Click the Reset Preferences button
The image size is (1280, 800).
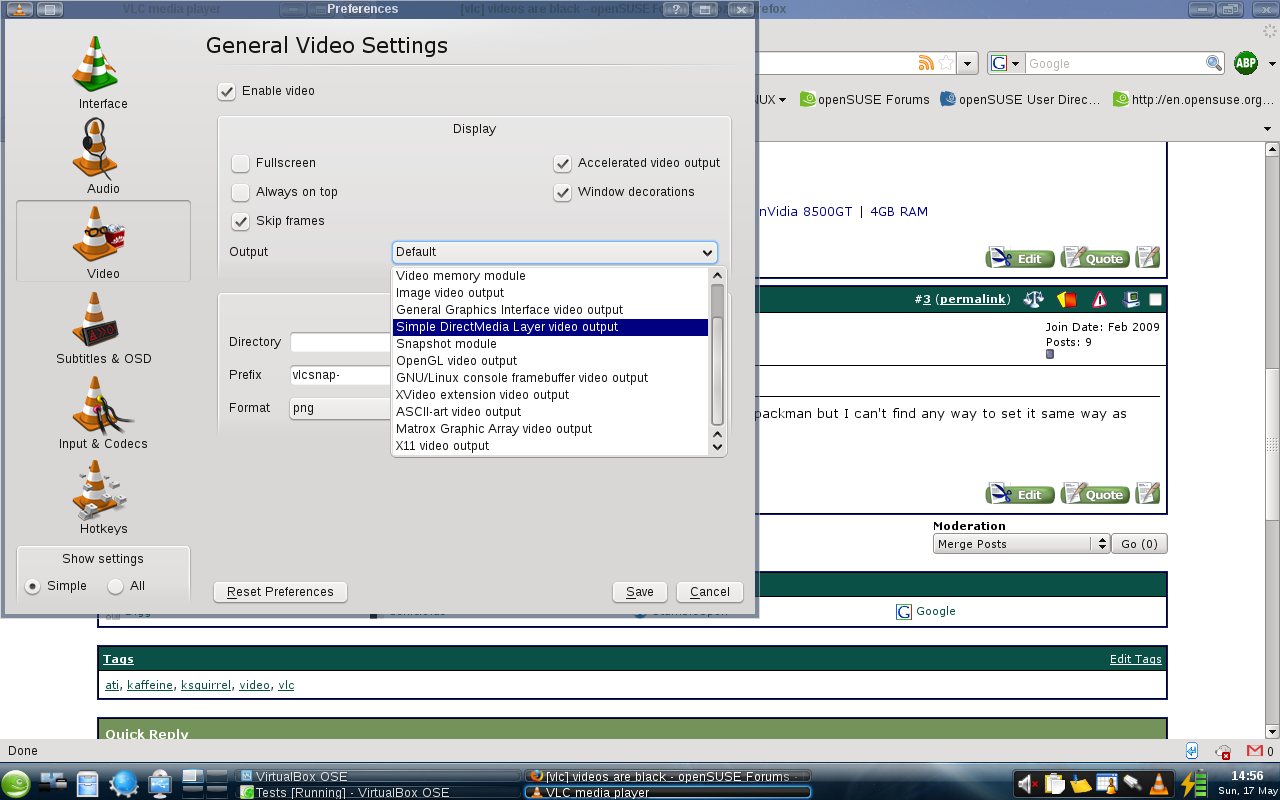tap(280, 592)
